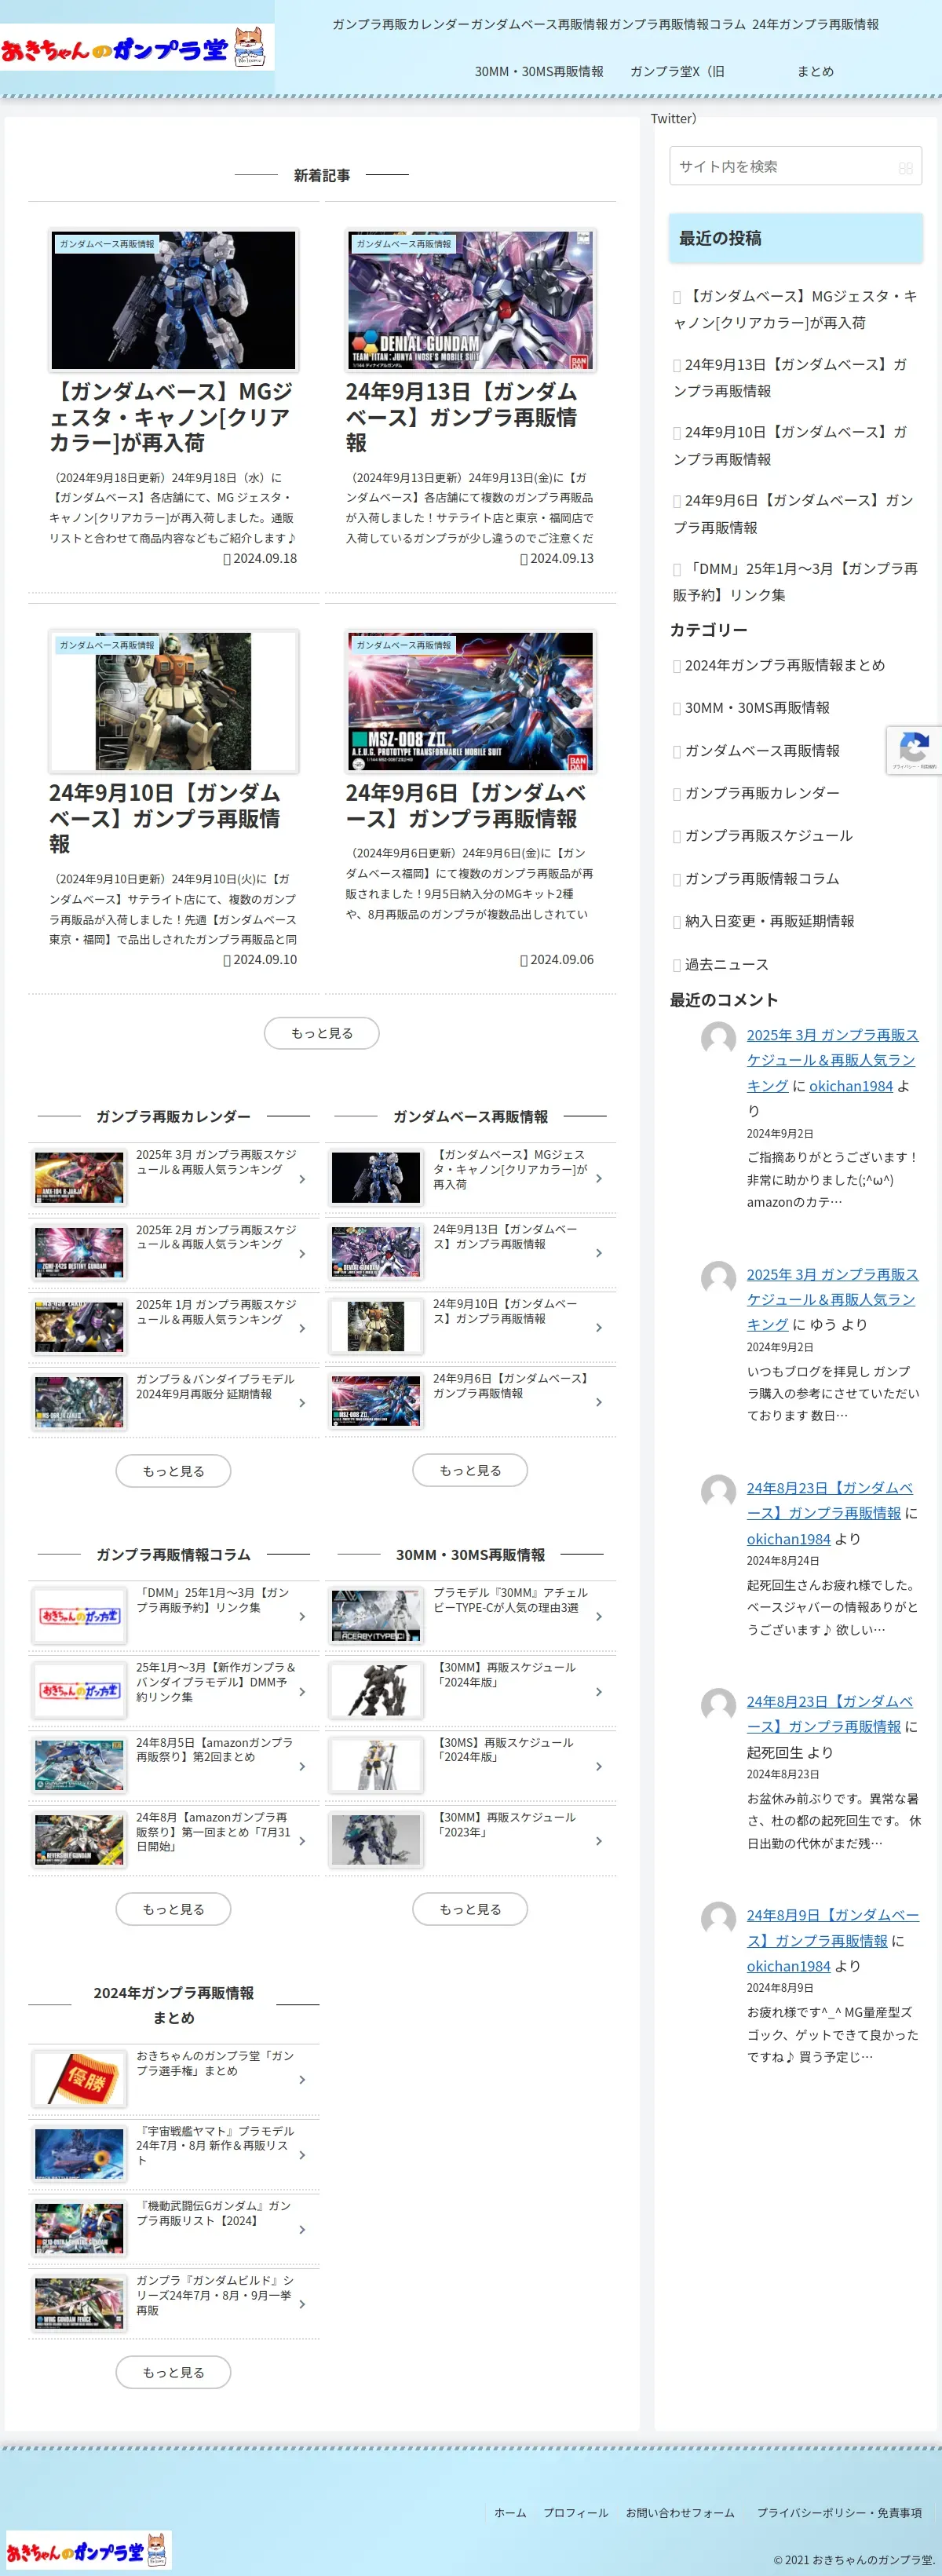Open ガンプラ再販情報コラム in top menu
This screenshot has width=942, height=2576.
[x=677, y=24]
